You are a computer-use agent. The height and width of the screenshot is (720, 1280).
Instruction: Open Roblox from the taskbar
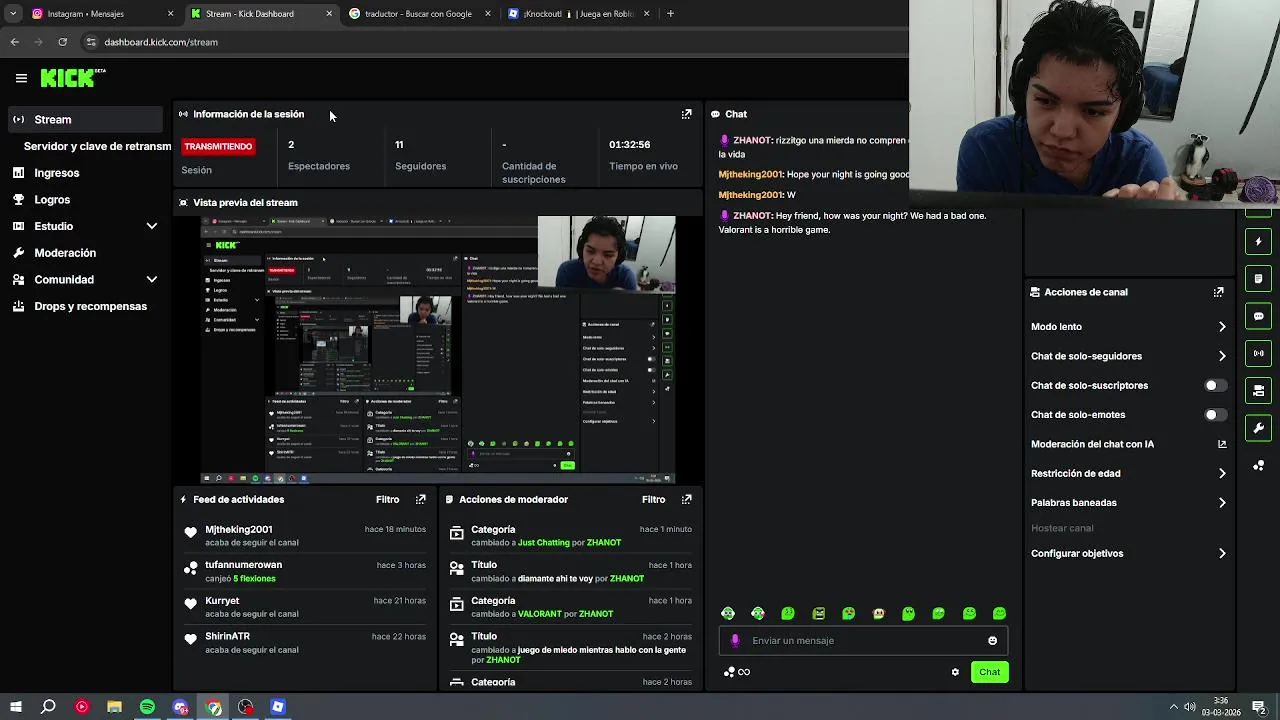(278, 707)
